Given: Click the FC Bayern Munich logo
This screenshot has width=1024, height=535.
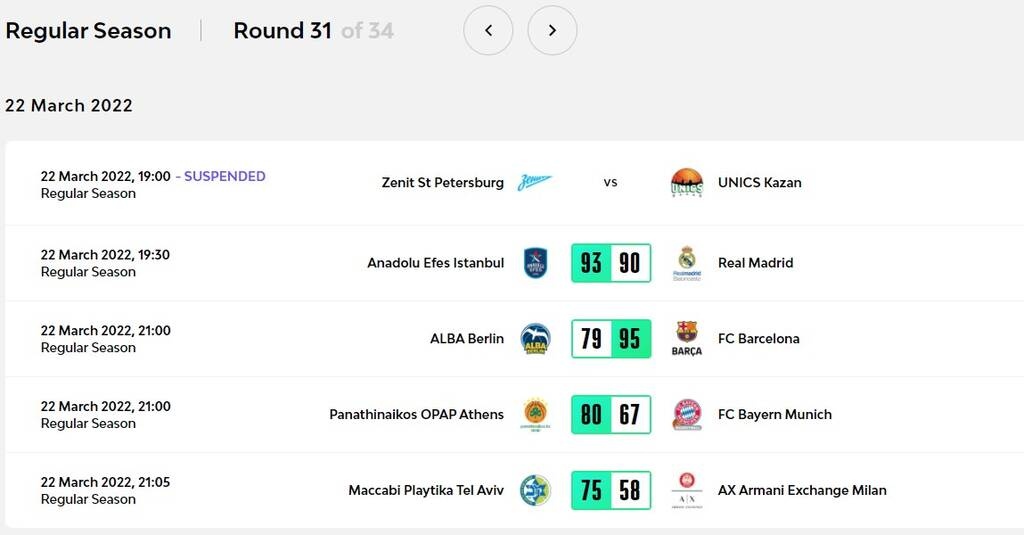Looking at the screenshot, I should pos(687,414).
